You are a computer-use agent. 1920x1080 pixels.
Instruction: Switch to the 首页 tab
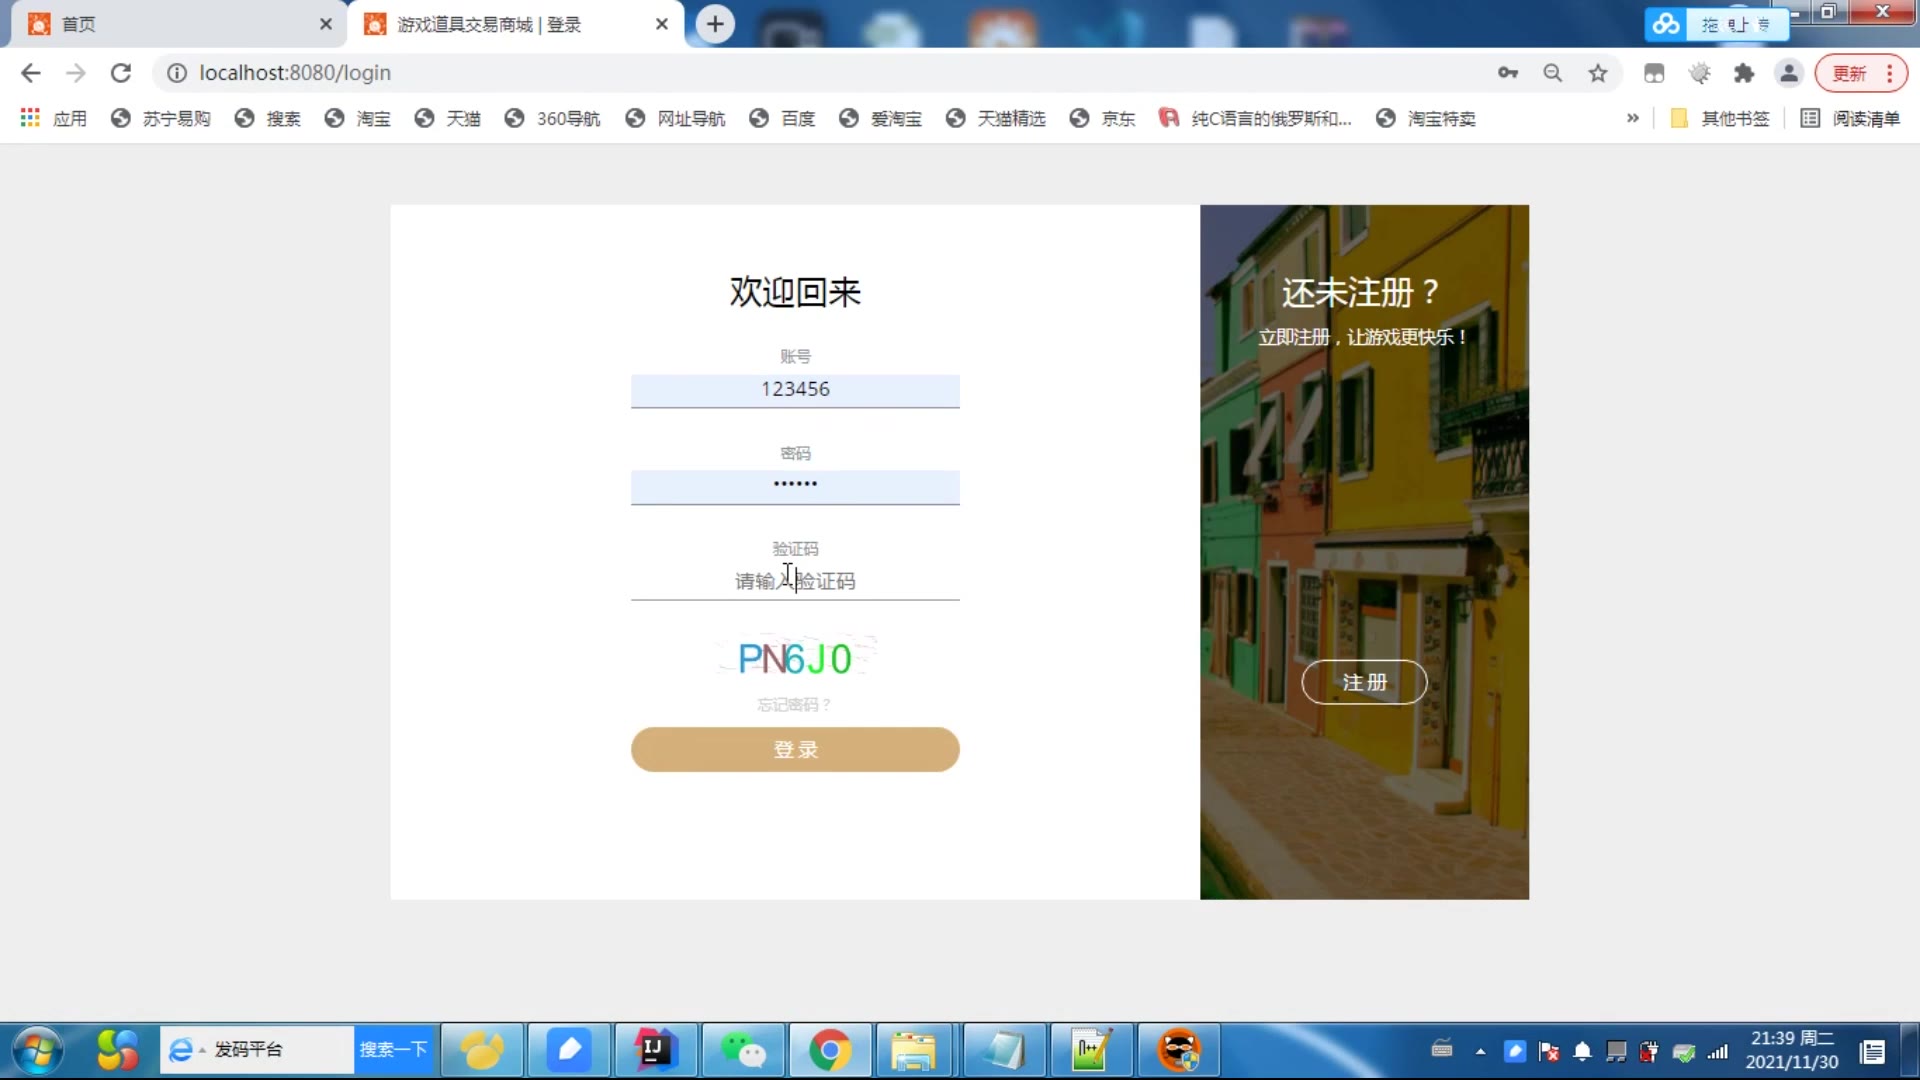pyautogui.click(x=180, y=24)
